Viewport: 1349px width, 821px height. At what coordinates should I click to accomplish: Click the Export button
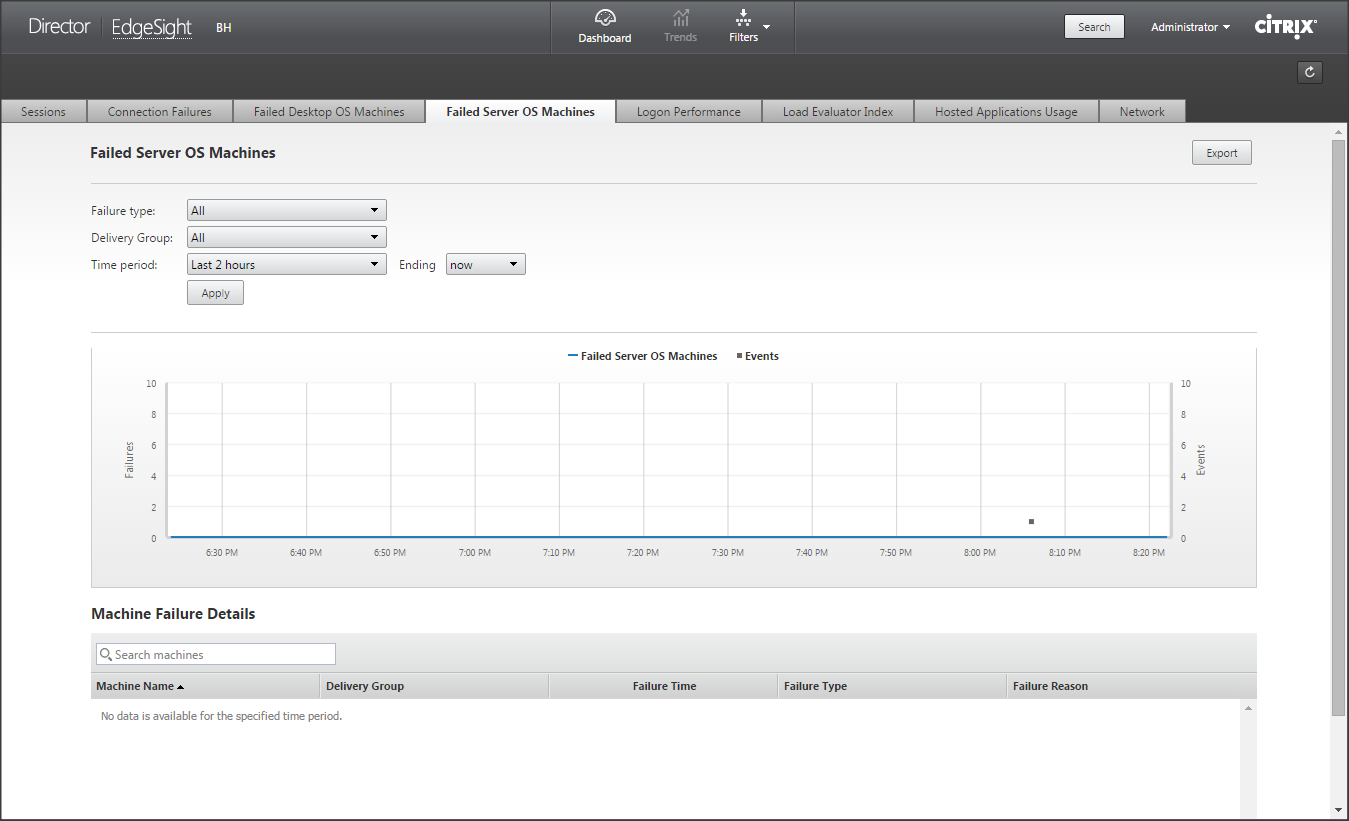[1221, 153]
